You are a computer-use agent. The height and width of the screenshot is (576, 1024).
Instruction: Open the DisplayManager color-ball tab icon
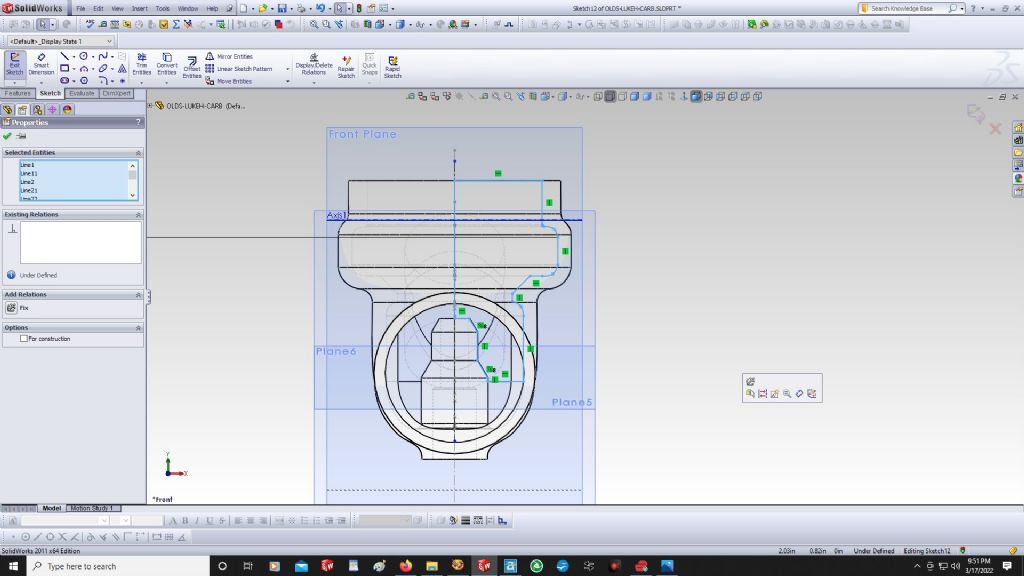point(67,110)
